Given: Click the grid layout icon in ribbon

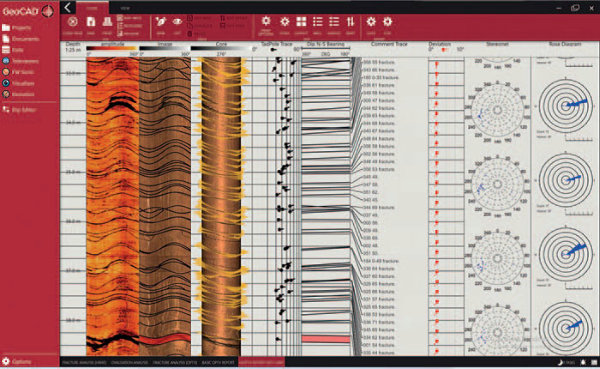Looking at the screenshot, I should pos(301,22).
